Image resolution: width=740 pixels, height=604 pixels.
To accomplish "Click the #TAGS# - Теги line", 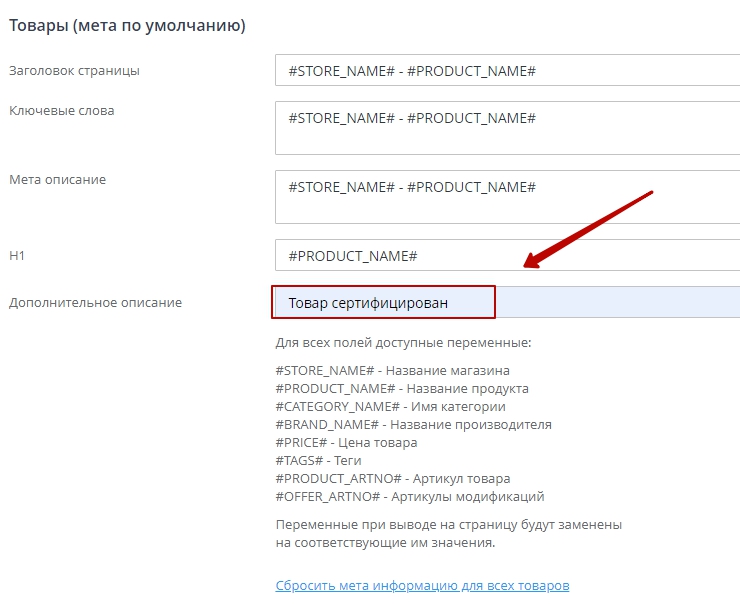I will coord(318,460).
